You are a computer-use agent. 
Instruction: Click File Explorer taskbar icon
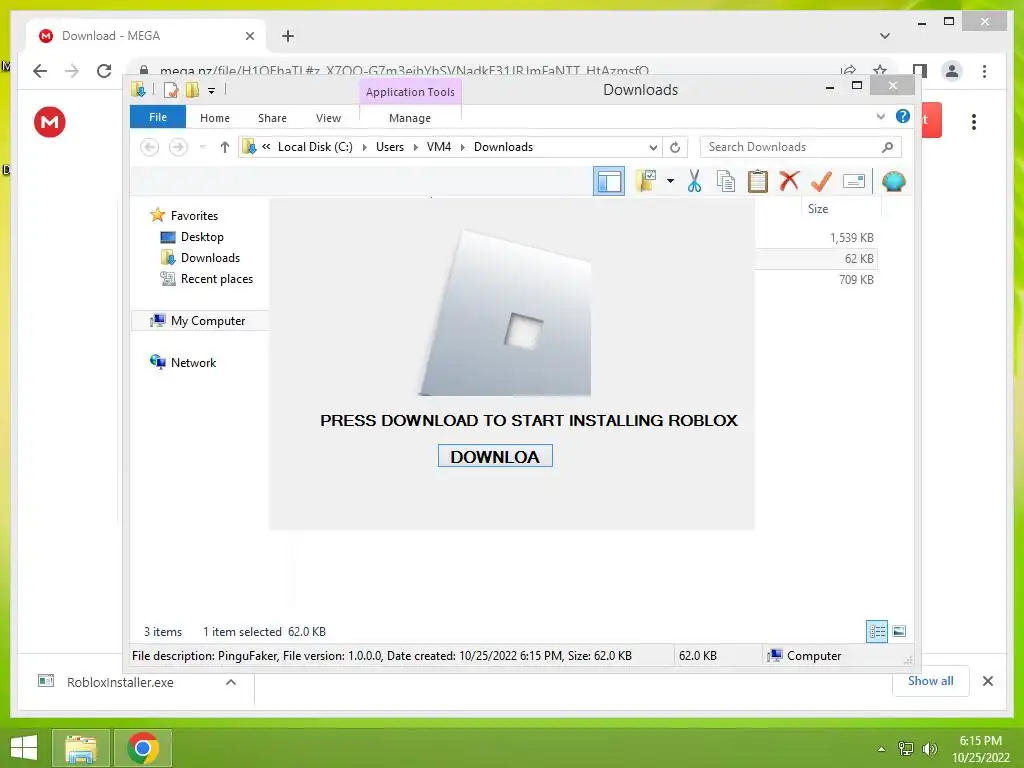(x=80, y=748)
